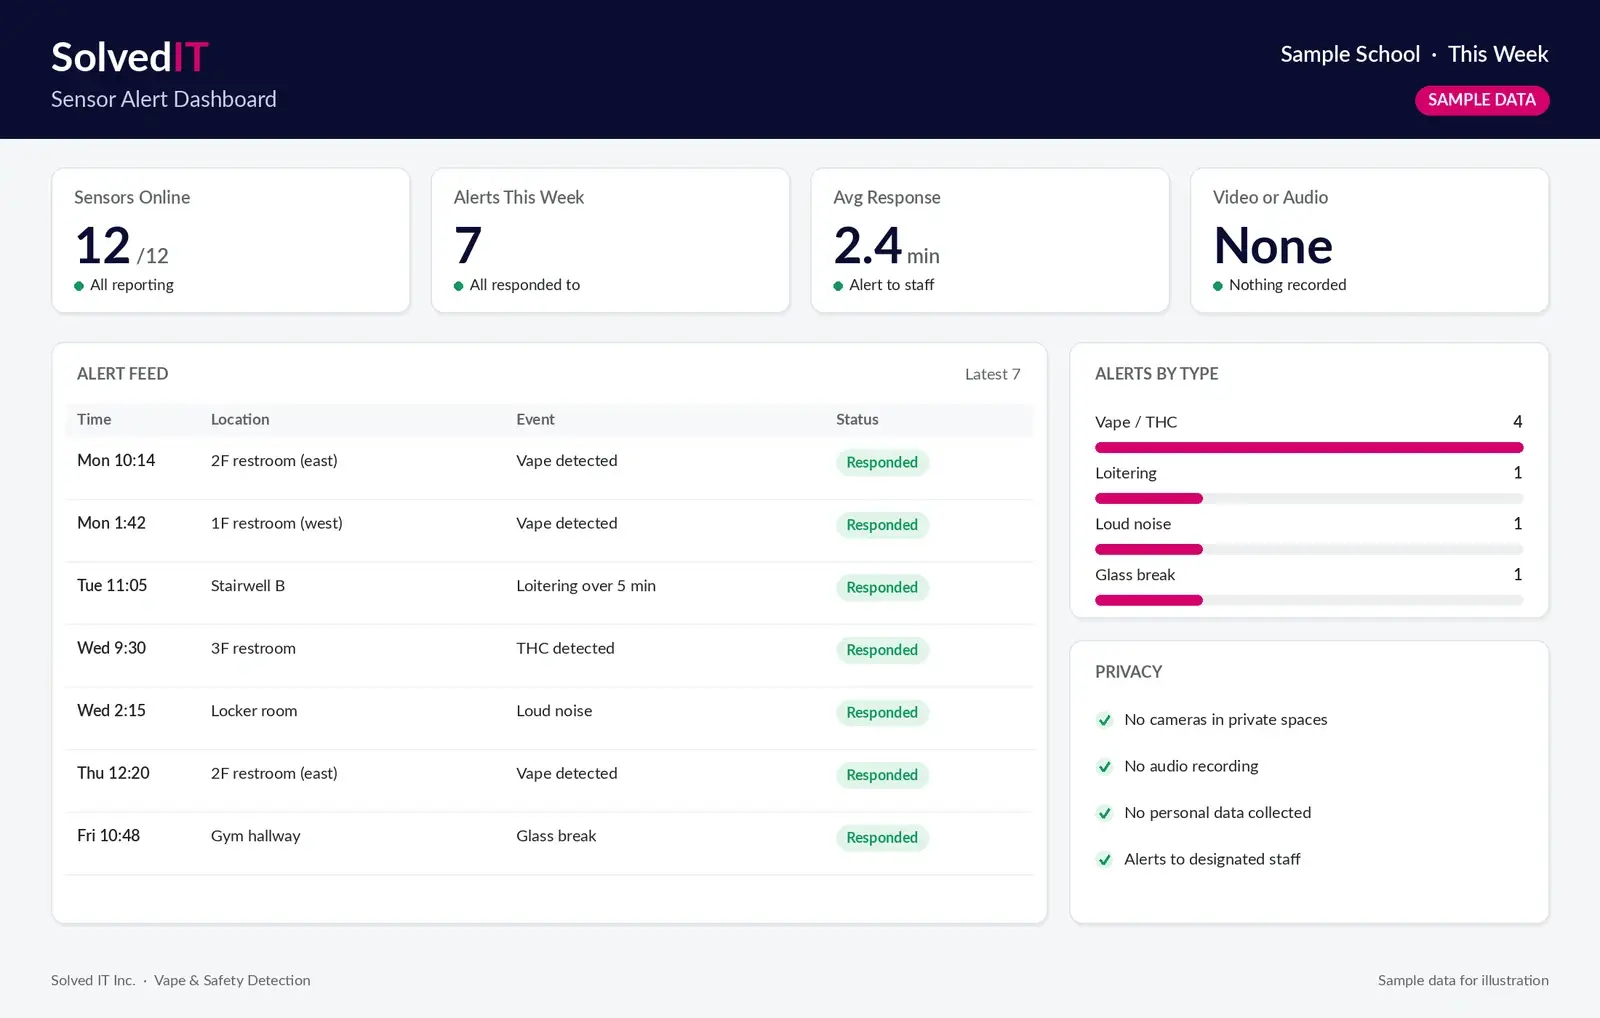Screen dimensions: 1600x1018
Task: Click the ALERTS BY TYPE heading
Action: tap(1156, 374)
